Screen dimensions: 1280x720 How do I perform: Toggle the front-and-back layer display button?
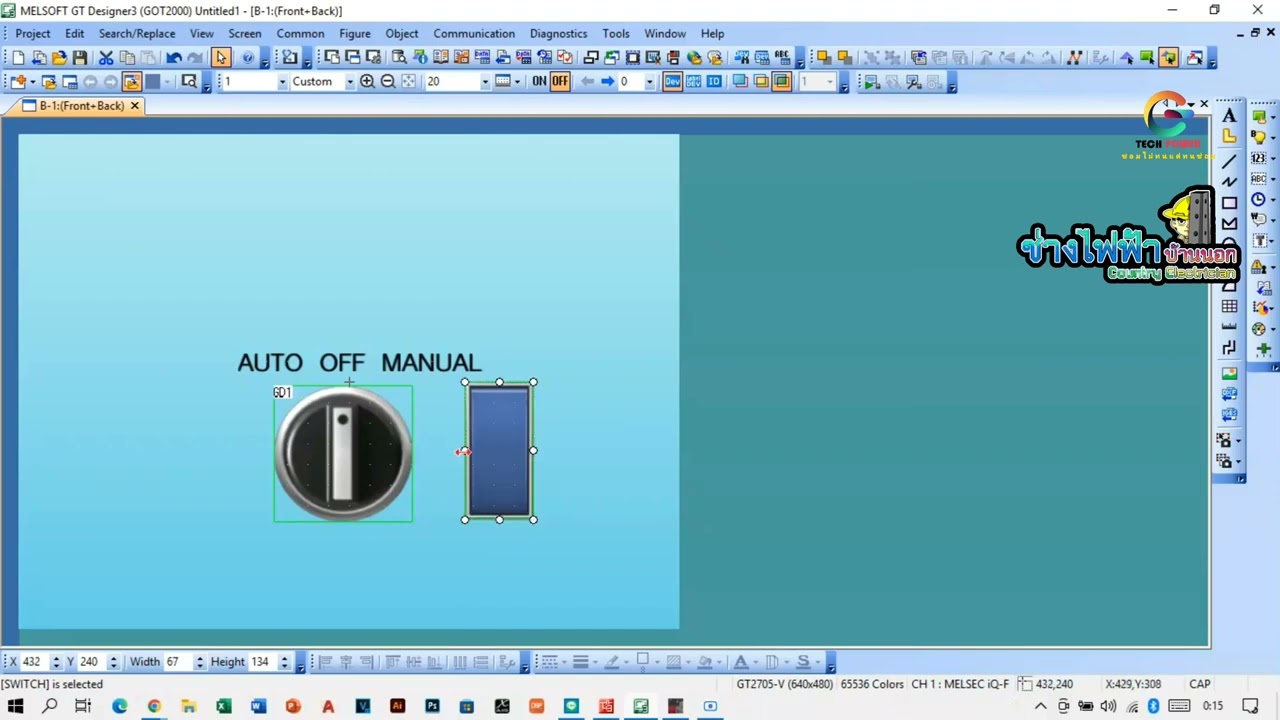click(782, 82)
